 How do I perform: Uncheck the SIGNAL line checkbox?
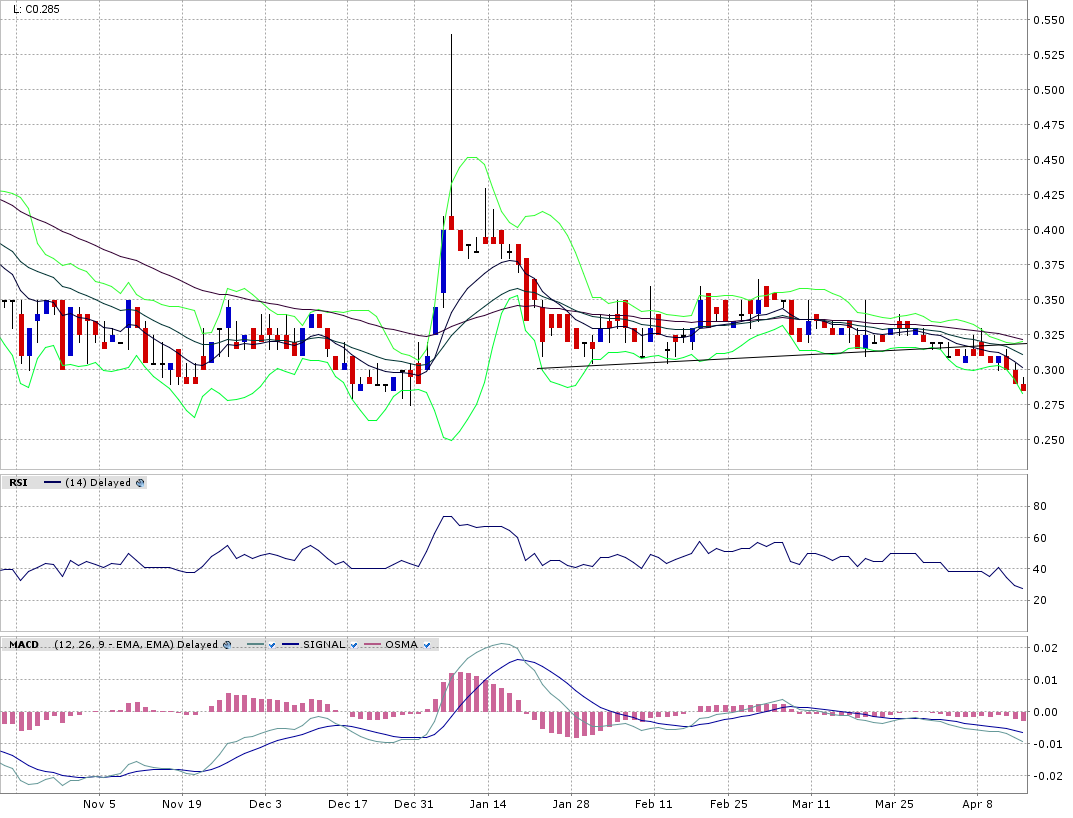(x=352, y=645)
